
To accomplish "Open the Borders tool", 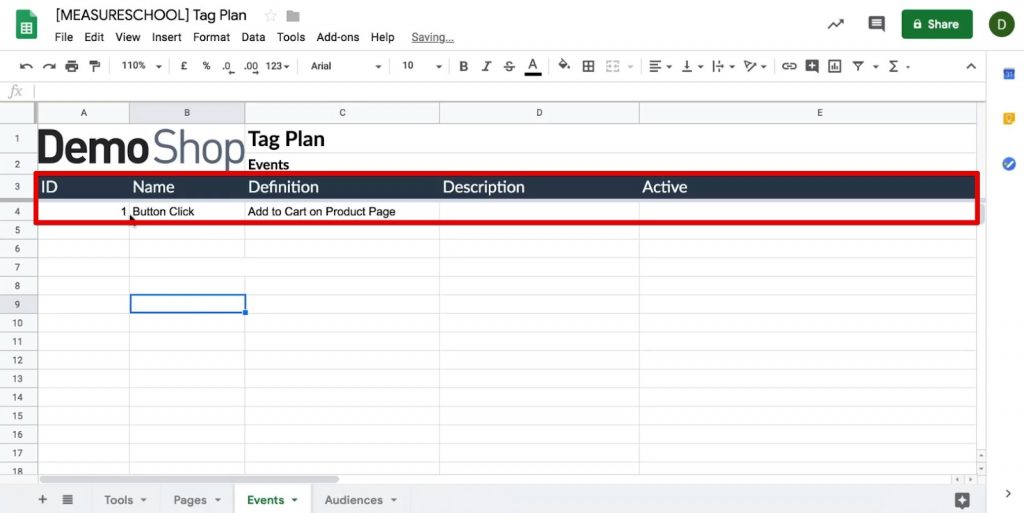I will (588, 66).
